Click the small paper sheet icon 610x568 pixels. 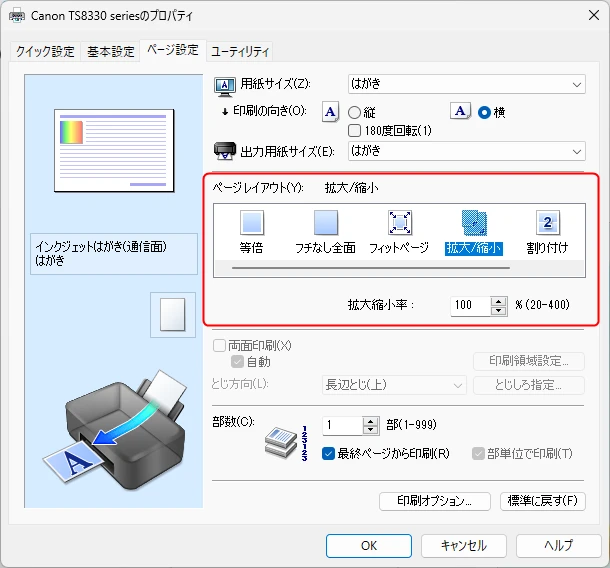point(173,315)
